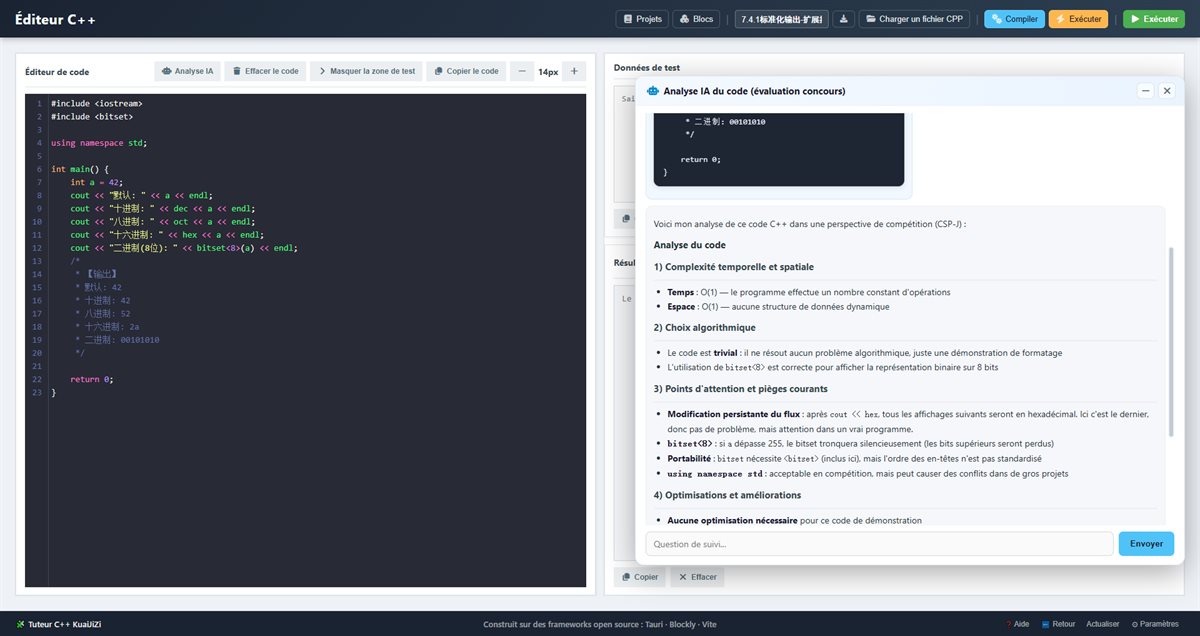Click the Éditeur de code panel label

59,72
